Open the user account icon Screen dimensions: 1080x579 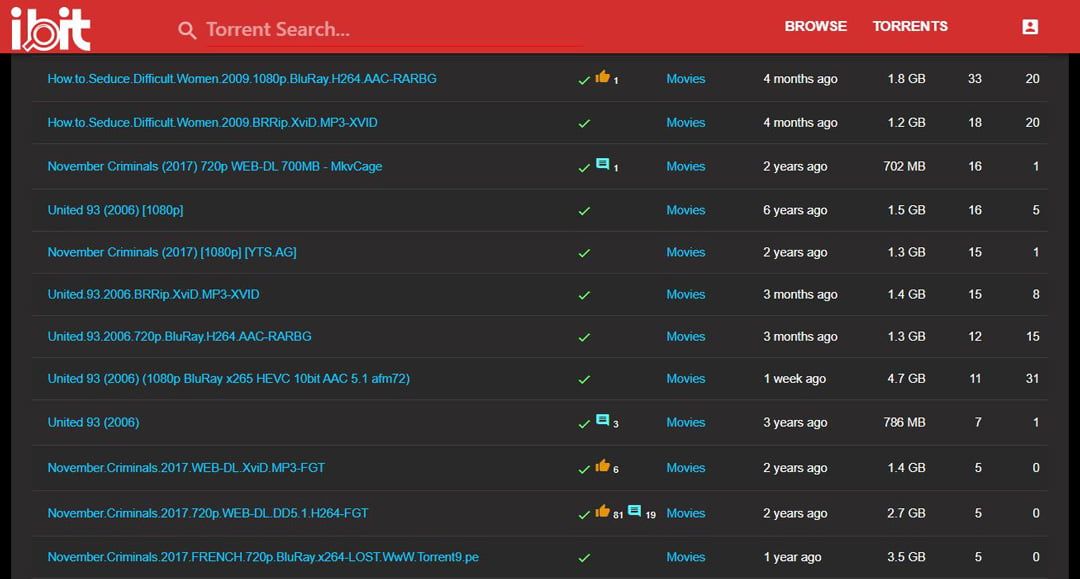point(1030,26)
